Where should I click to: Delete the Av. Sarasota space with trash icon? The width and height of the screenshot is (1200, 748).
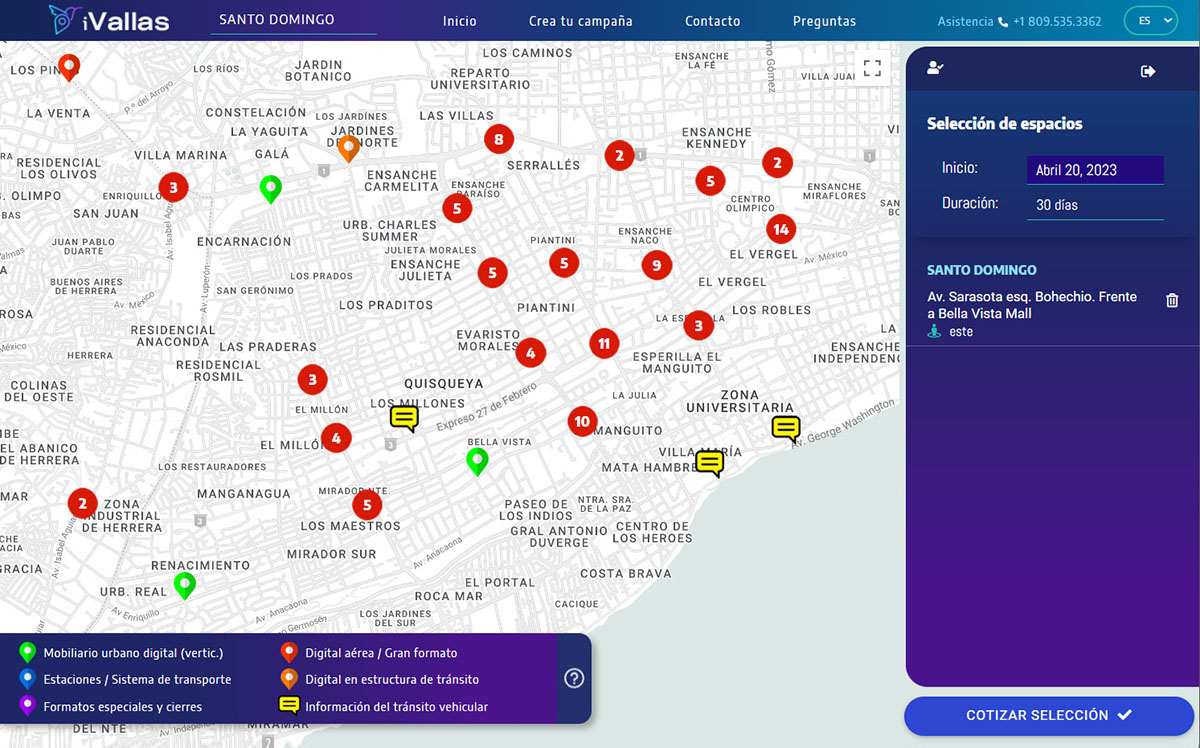[1172, 300]
